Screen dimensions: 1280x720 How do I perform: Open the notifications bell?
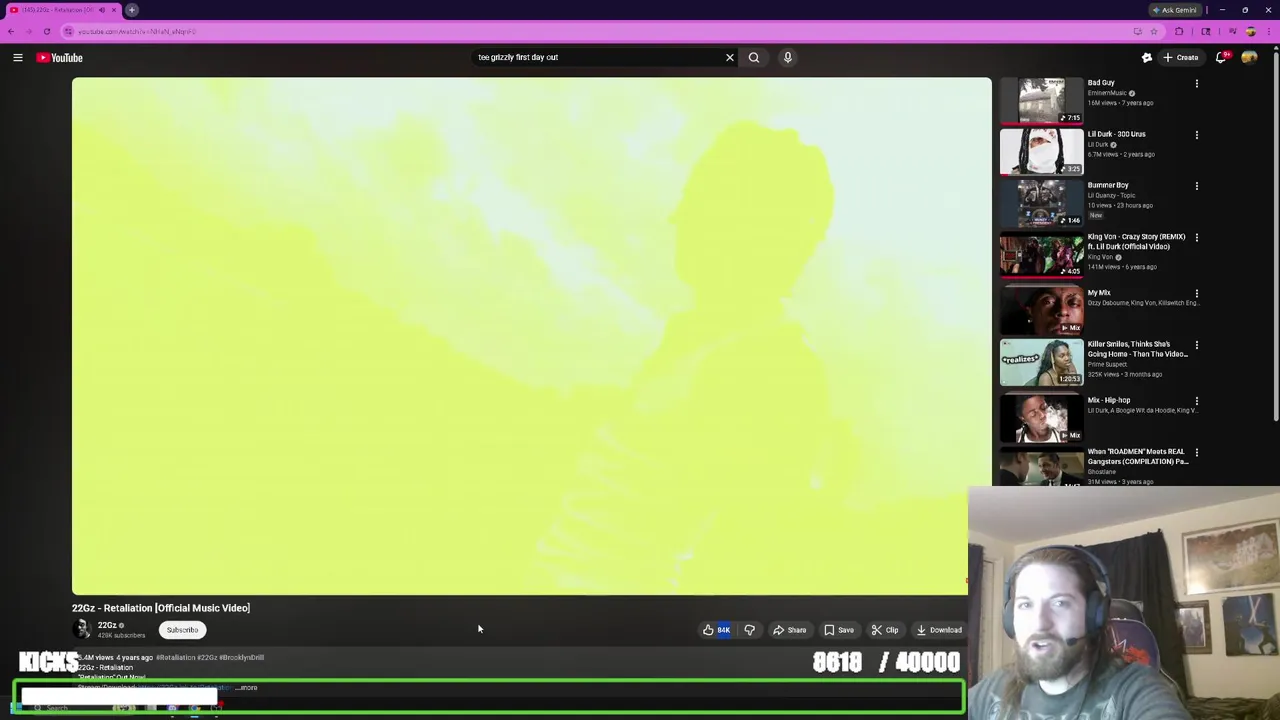pos(1221,58)
